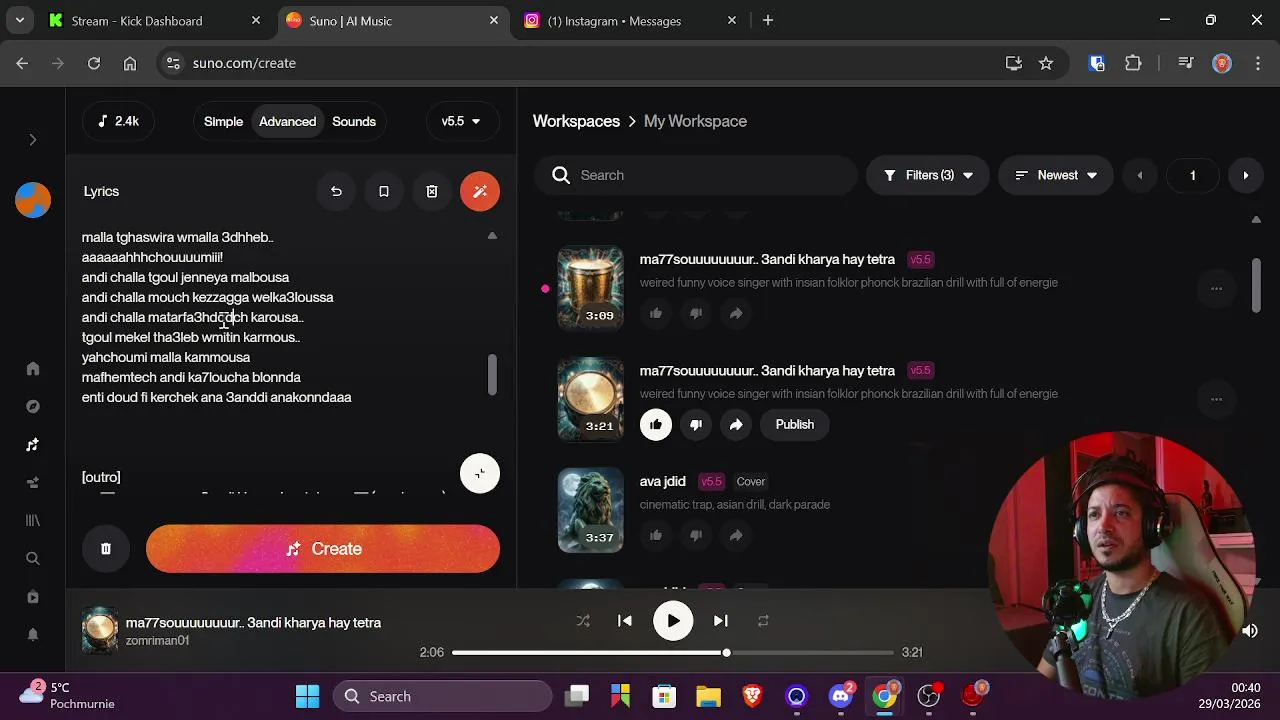Select the Create music note sidebar icon

click(x=33, y=445)
